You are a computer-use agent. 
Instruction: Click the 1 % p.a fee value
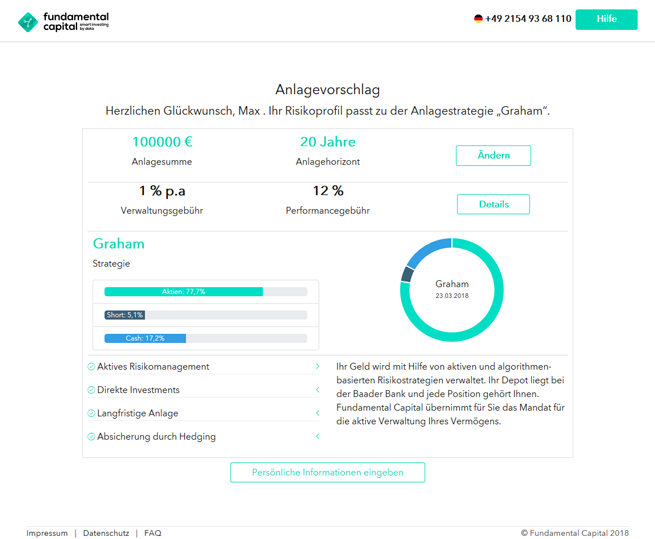click(x=162, y=191)
